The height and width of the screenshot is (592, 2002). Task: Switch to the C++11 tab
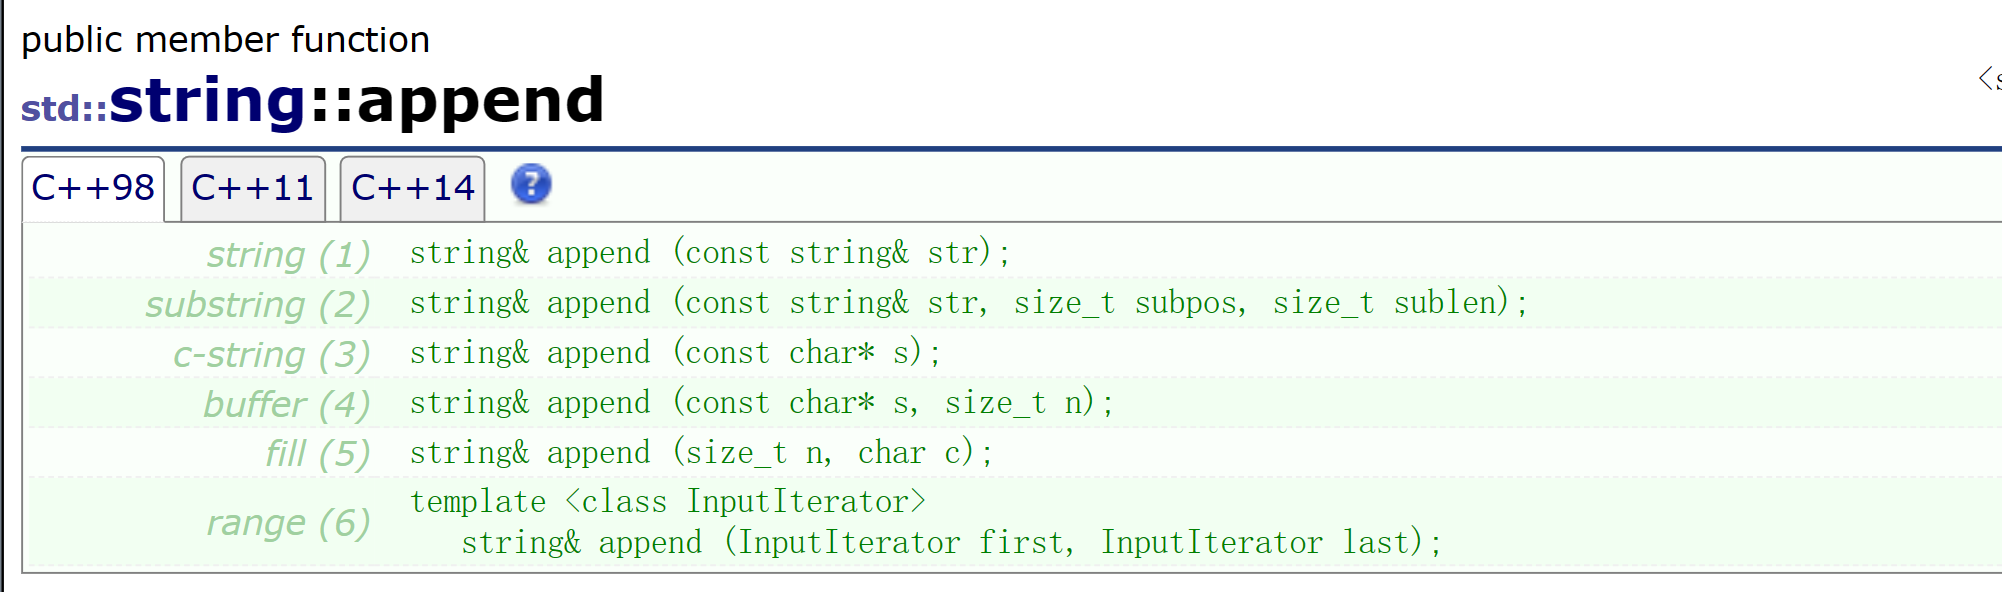pos(253,188)
